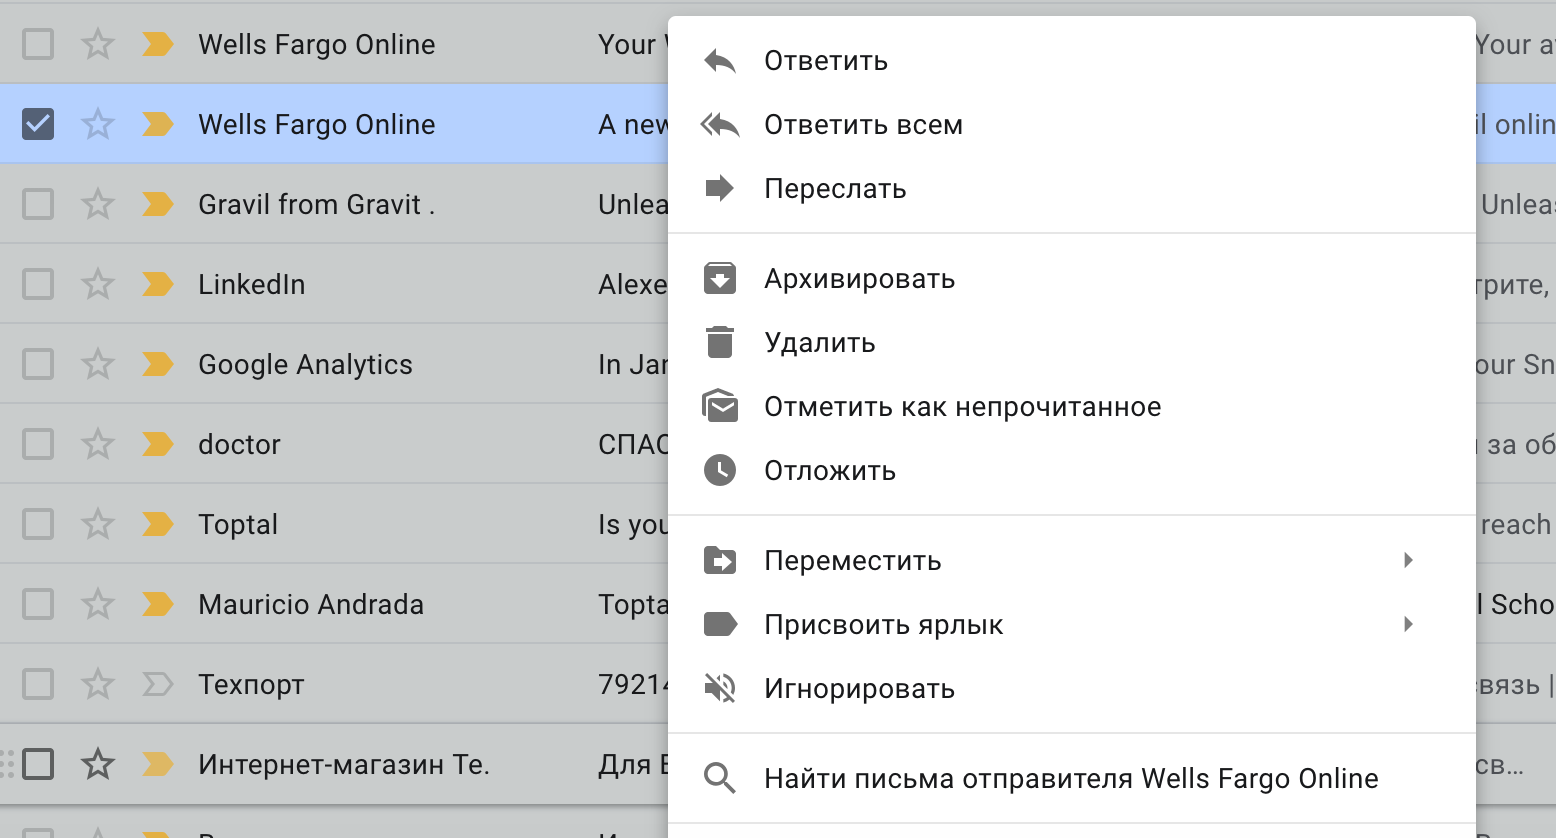Image resolution: width=1556 pixels, height=838 pixels.
Task: Click Найти письма отправителя Wells Fargo Online
Action: click(x=1070, y=777)
